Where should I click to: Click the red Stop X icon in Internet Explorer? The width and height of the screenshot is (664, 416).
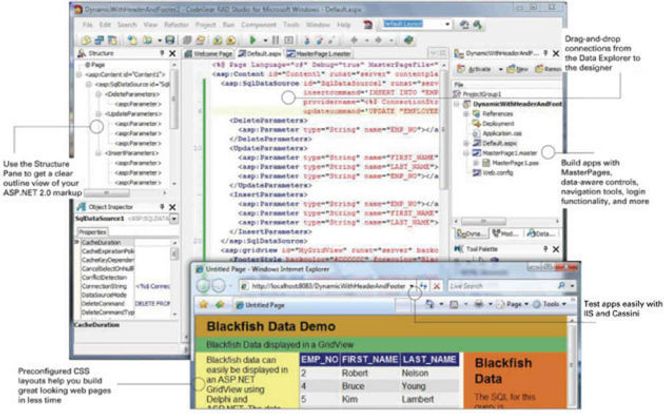pos(437,286)
